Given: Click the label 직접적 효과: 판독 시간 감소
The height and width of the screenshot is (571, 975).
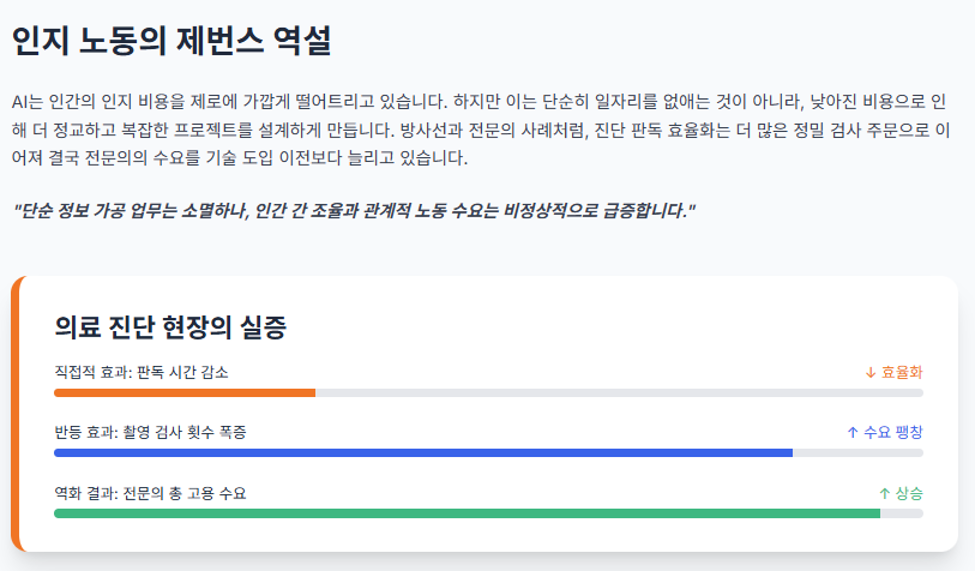Looking at the screenshot, I should pos(141,373).
